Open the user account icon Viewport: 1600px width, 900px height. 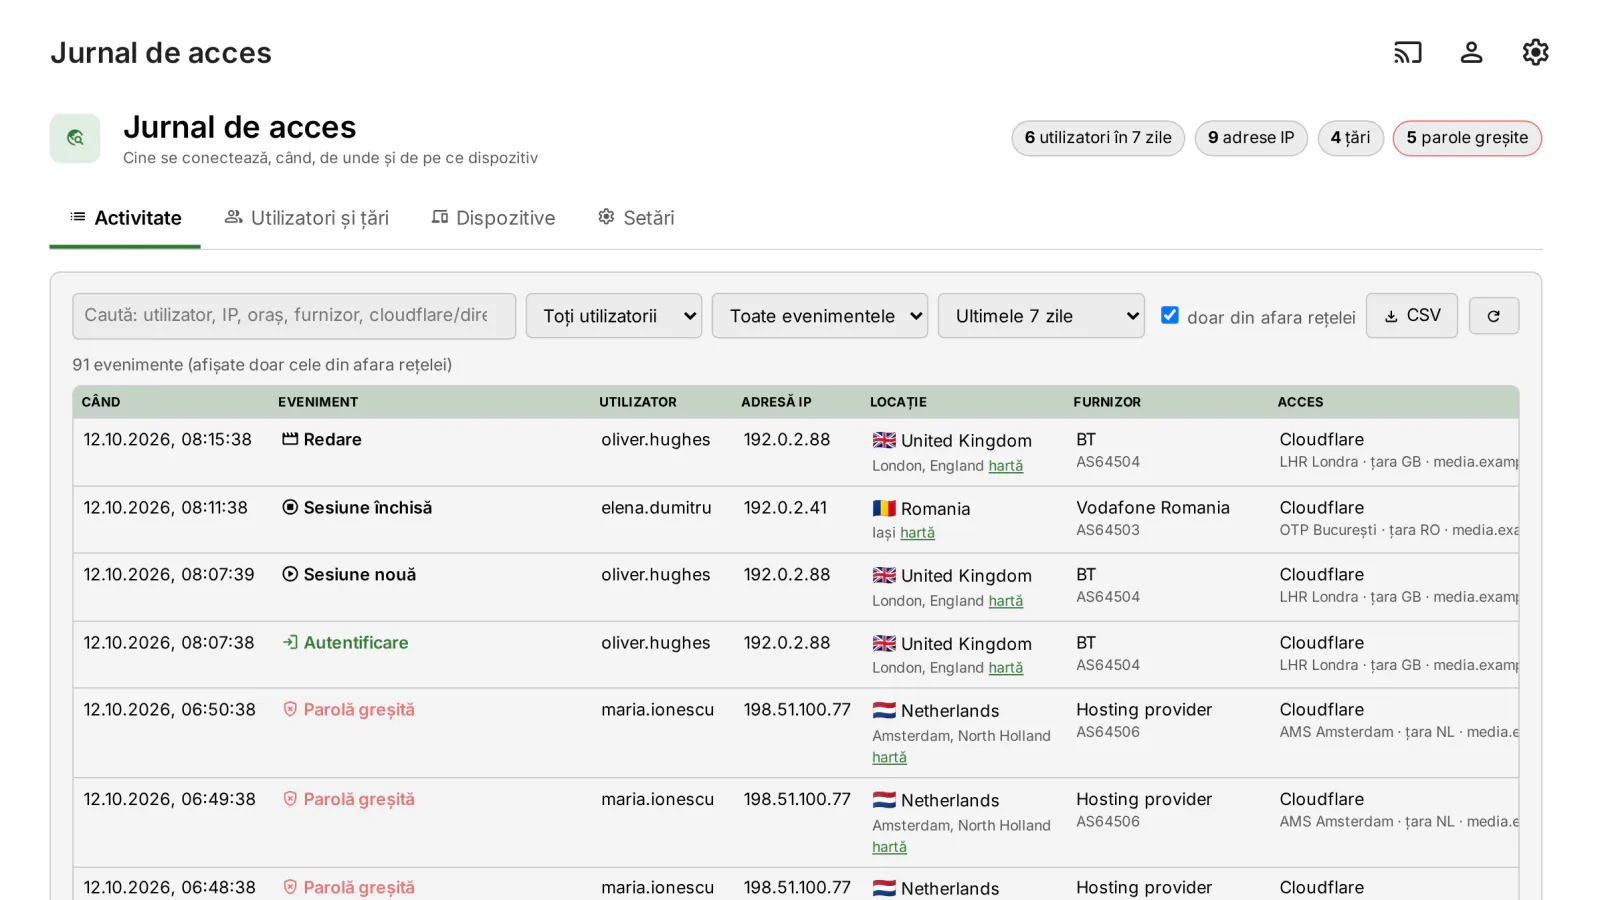point(1471,52)
